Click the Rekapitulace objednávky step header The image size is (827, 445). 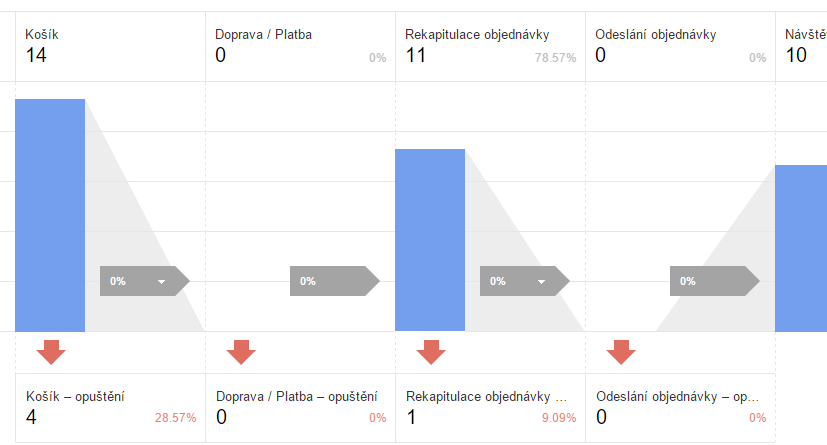click(x=490, y=46)
